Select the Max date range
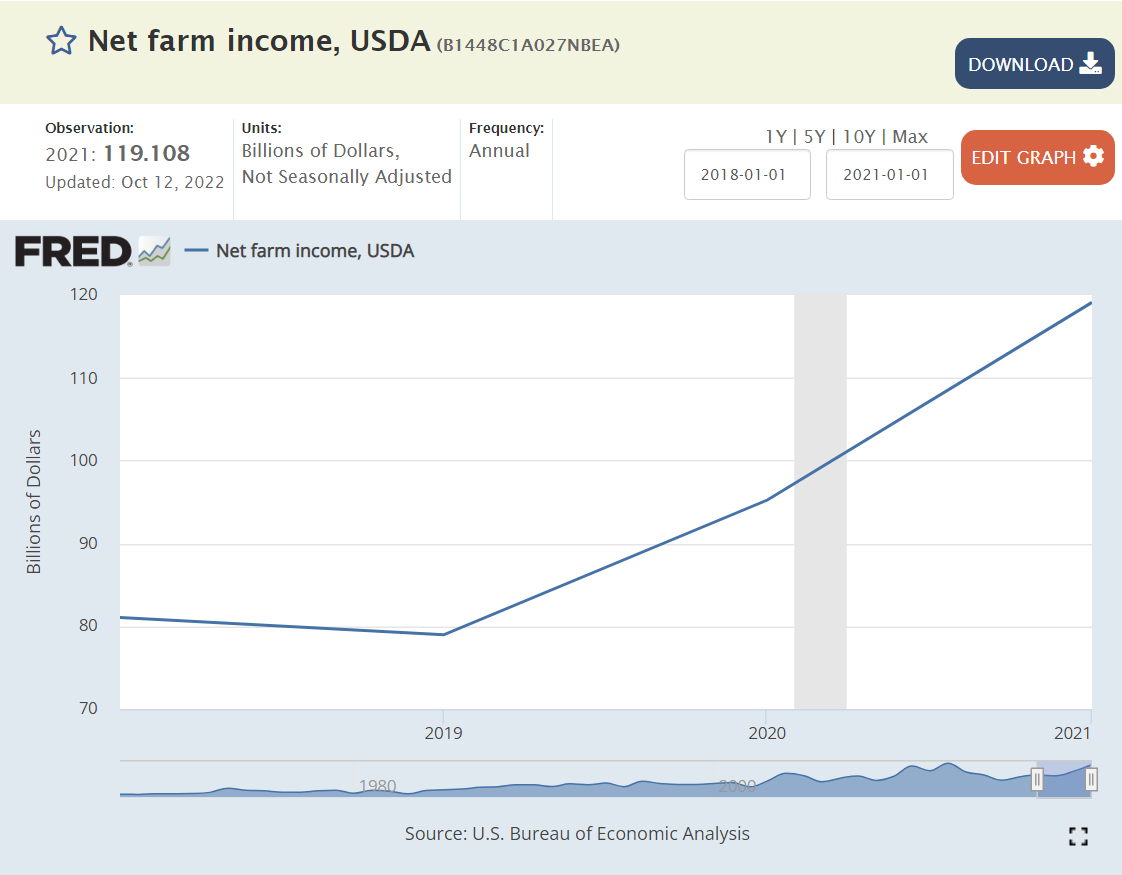The image size is (1122, 875). pos(910,137)
